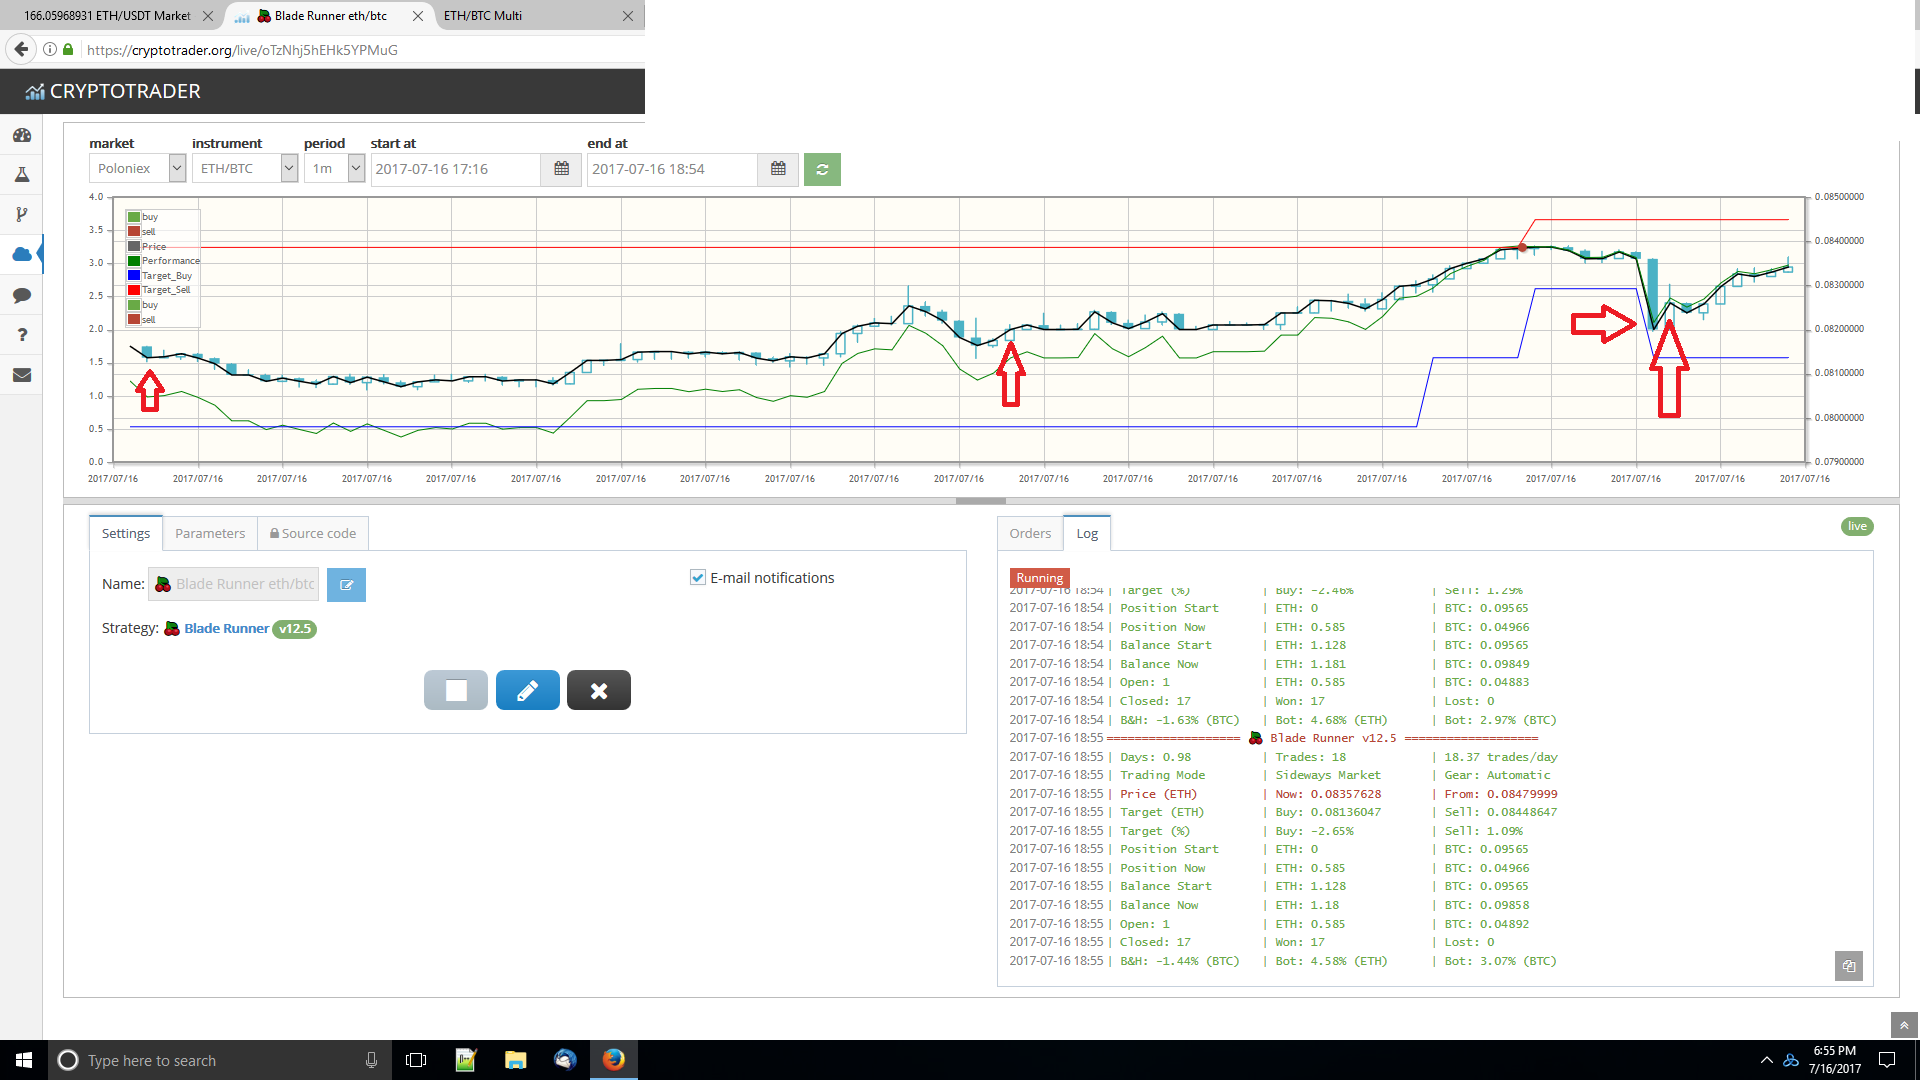Viewport: 1920px width, 1082px height.
Task: Toggle the Target_Sell legend swatch
Action: click(x=133, y=290)
